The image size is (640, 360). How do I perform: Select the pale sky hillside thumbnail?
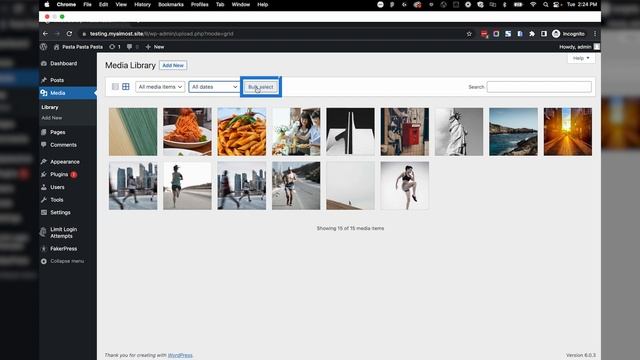coord(350,186)
